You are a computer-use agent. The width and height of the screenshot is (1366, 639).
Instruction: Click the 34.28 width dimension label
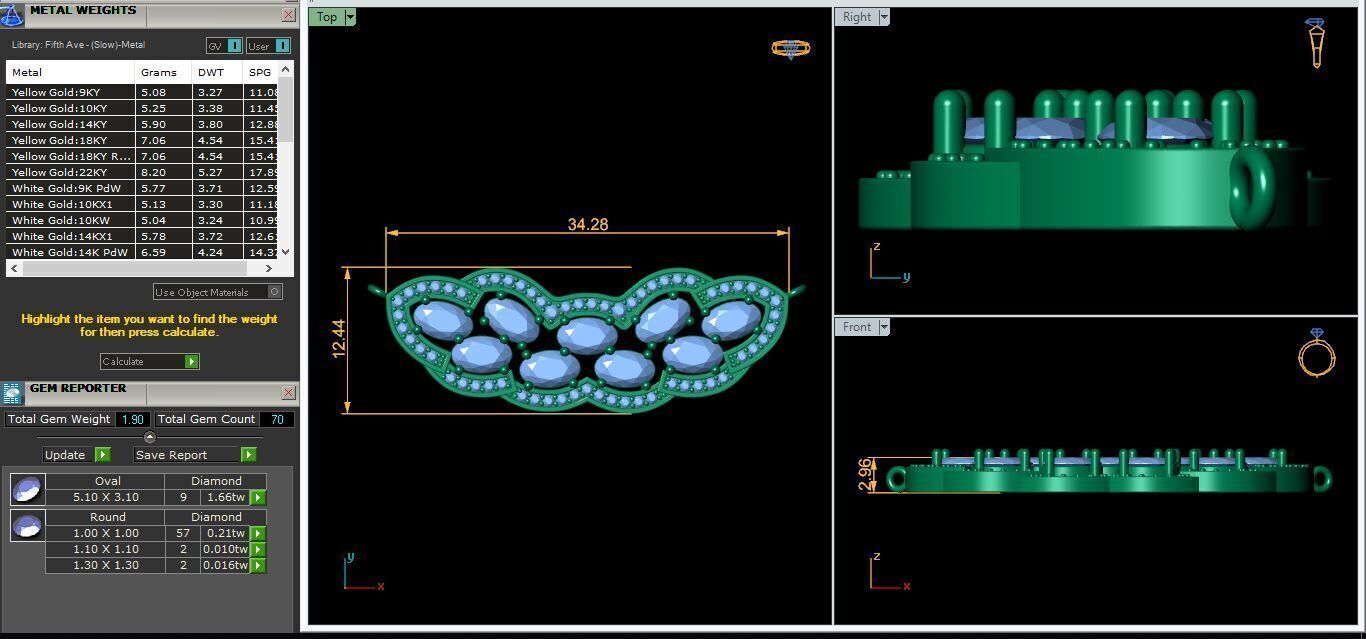pos(588,224)
